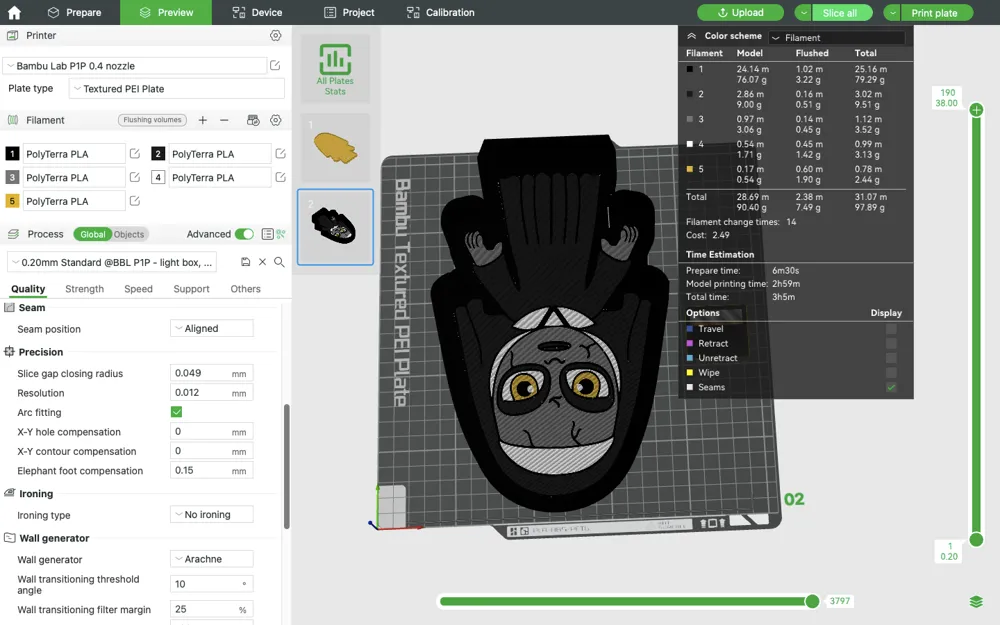Disable Seams display checkbox
The image size is (1000, 625).
click(x=891, y=387)
